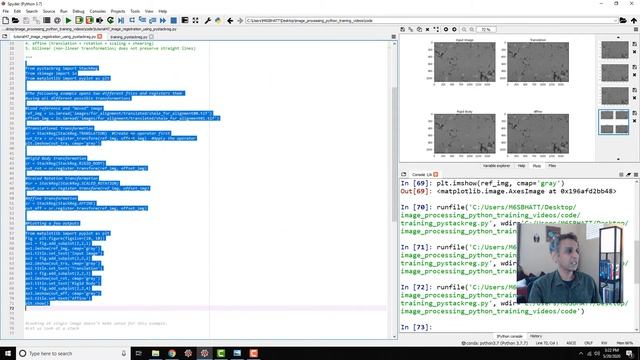Open the Consoles menu
This screenshot has height=360, width=640.
98,11
